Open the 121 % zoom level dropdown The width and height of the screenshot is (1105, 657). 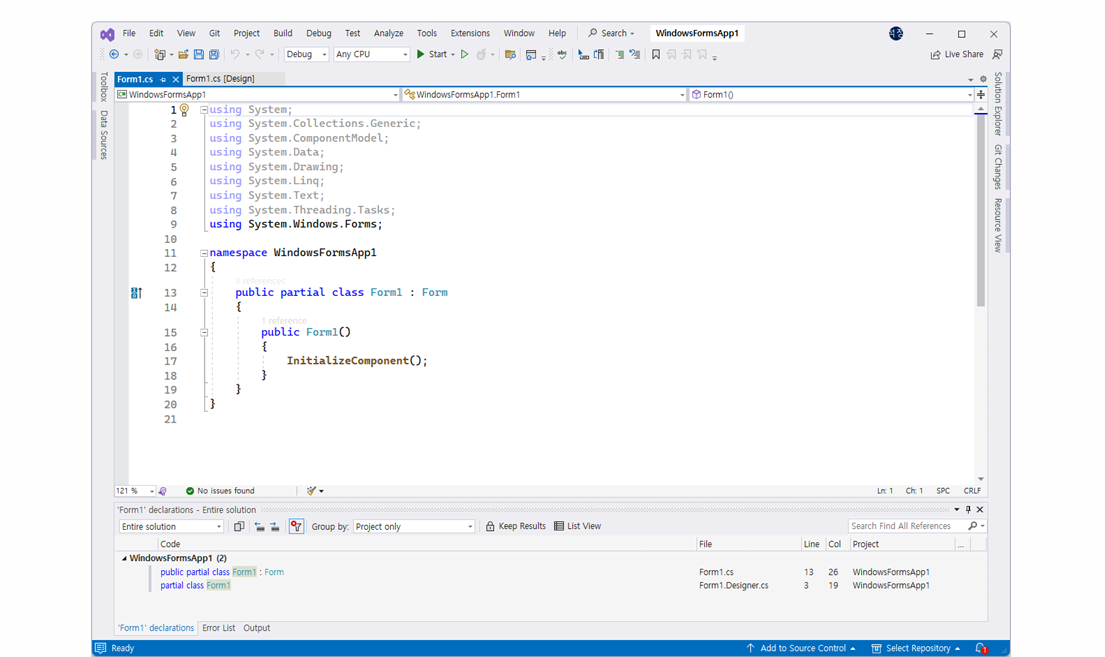click(x=135, y=491)
